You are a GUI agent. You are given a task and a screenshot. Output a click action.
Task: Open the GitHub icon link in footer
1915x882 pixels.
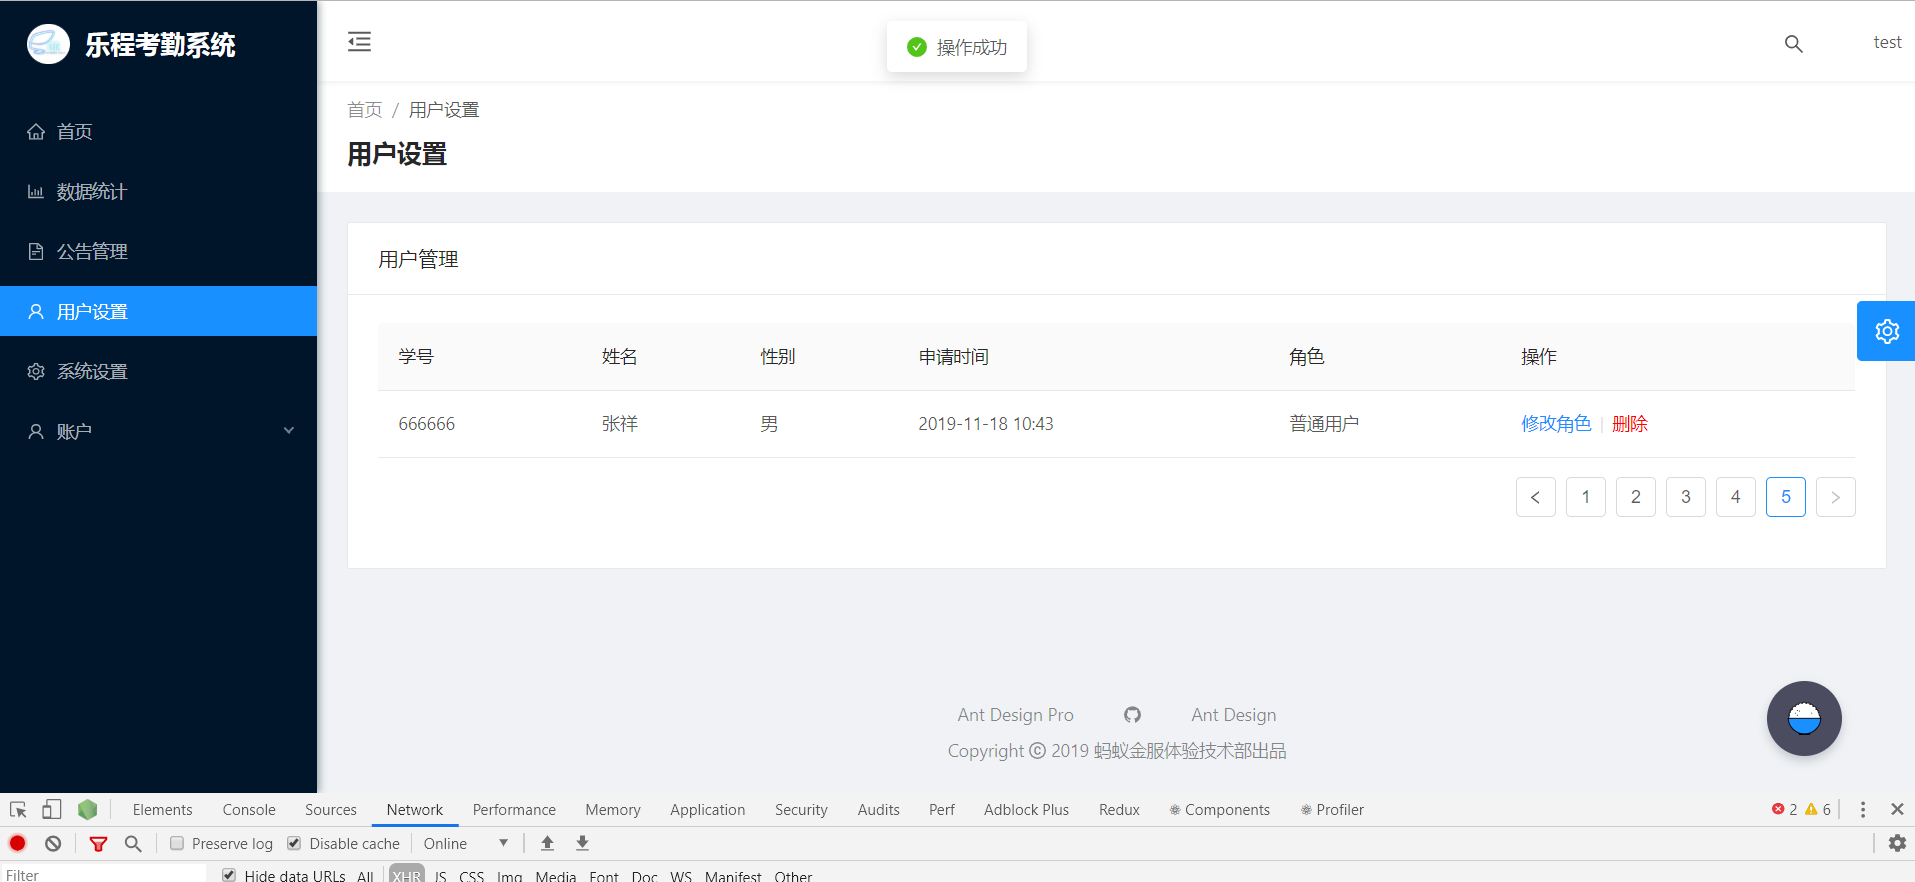(1132, 715)
